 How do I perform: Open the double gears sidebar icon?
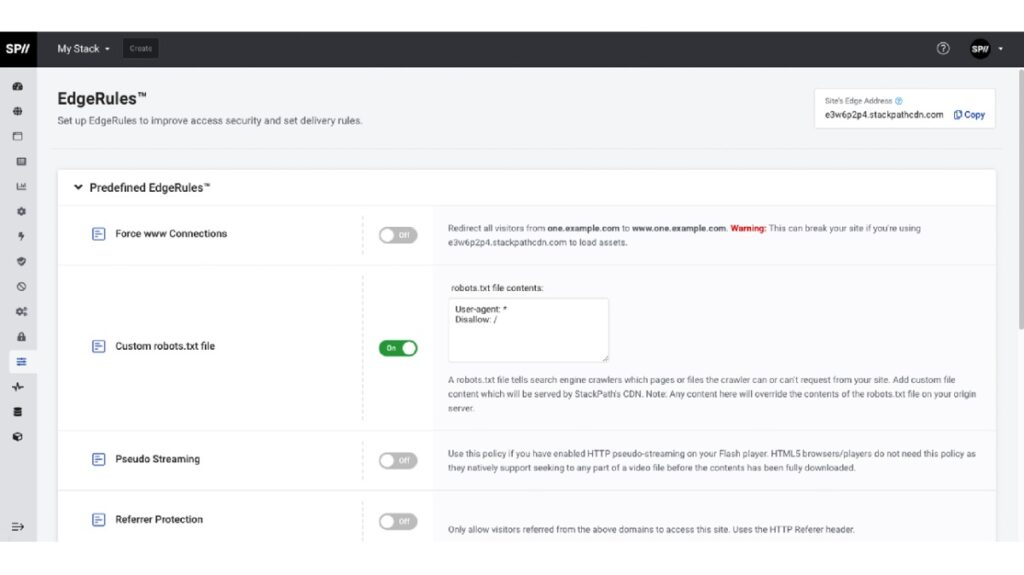(21, 312)
